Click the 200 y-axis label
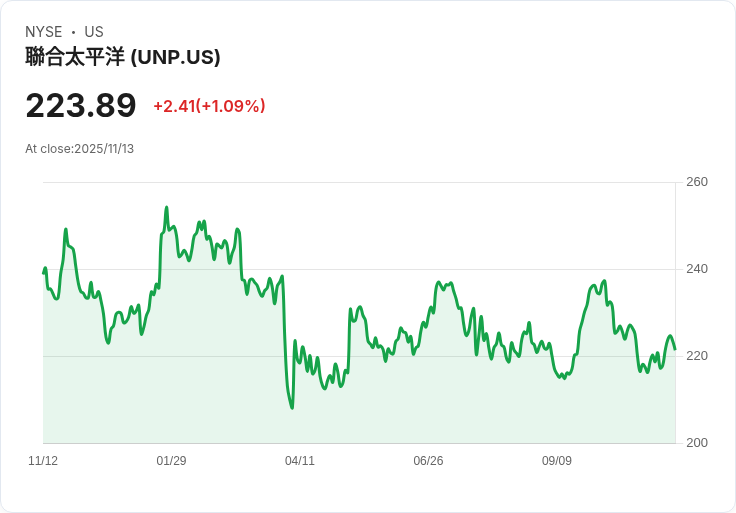 (697, 443)
